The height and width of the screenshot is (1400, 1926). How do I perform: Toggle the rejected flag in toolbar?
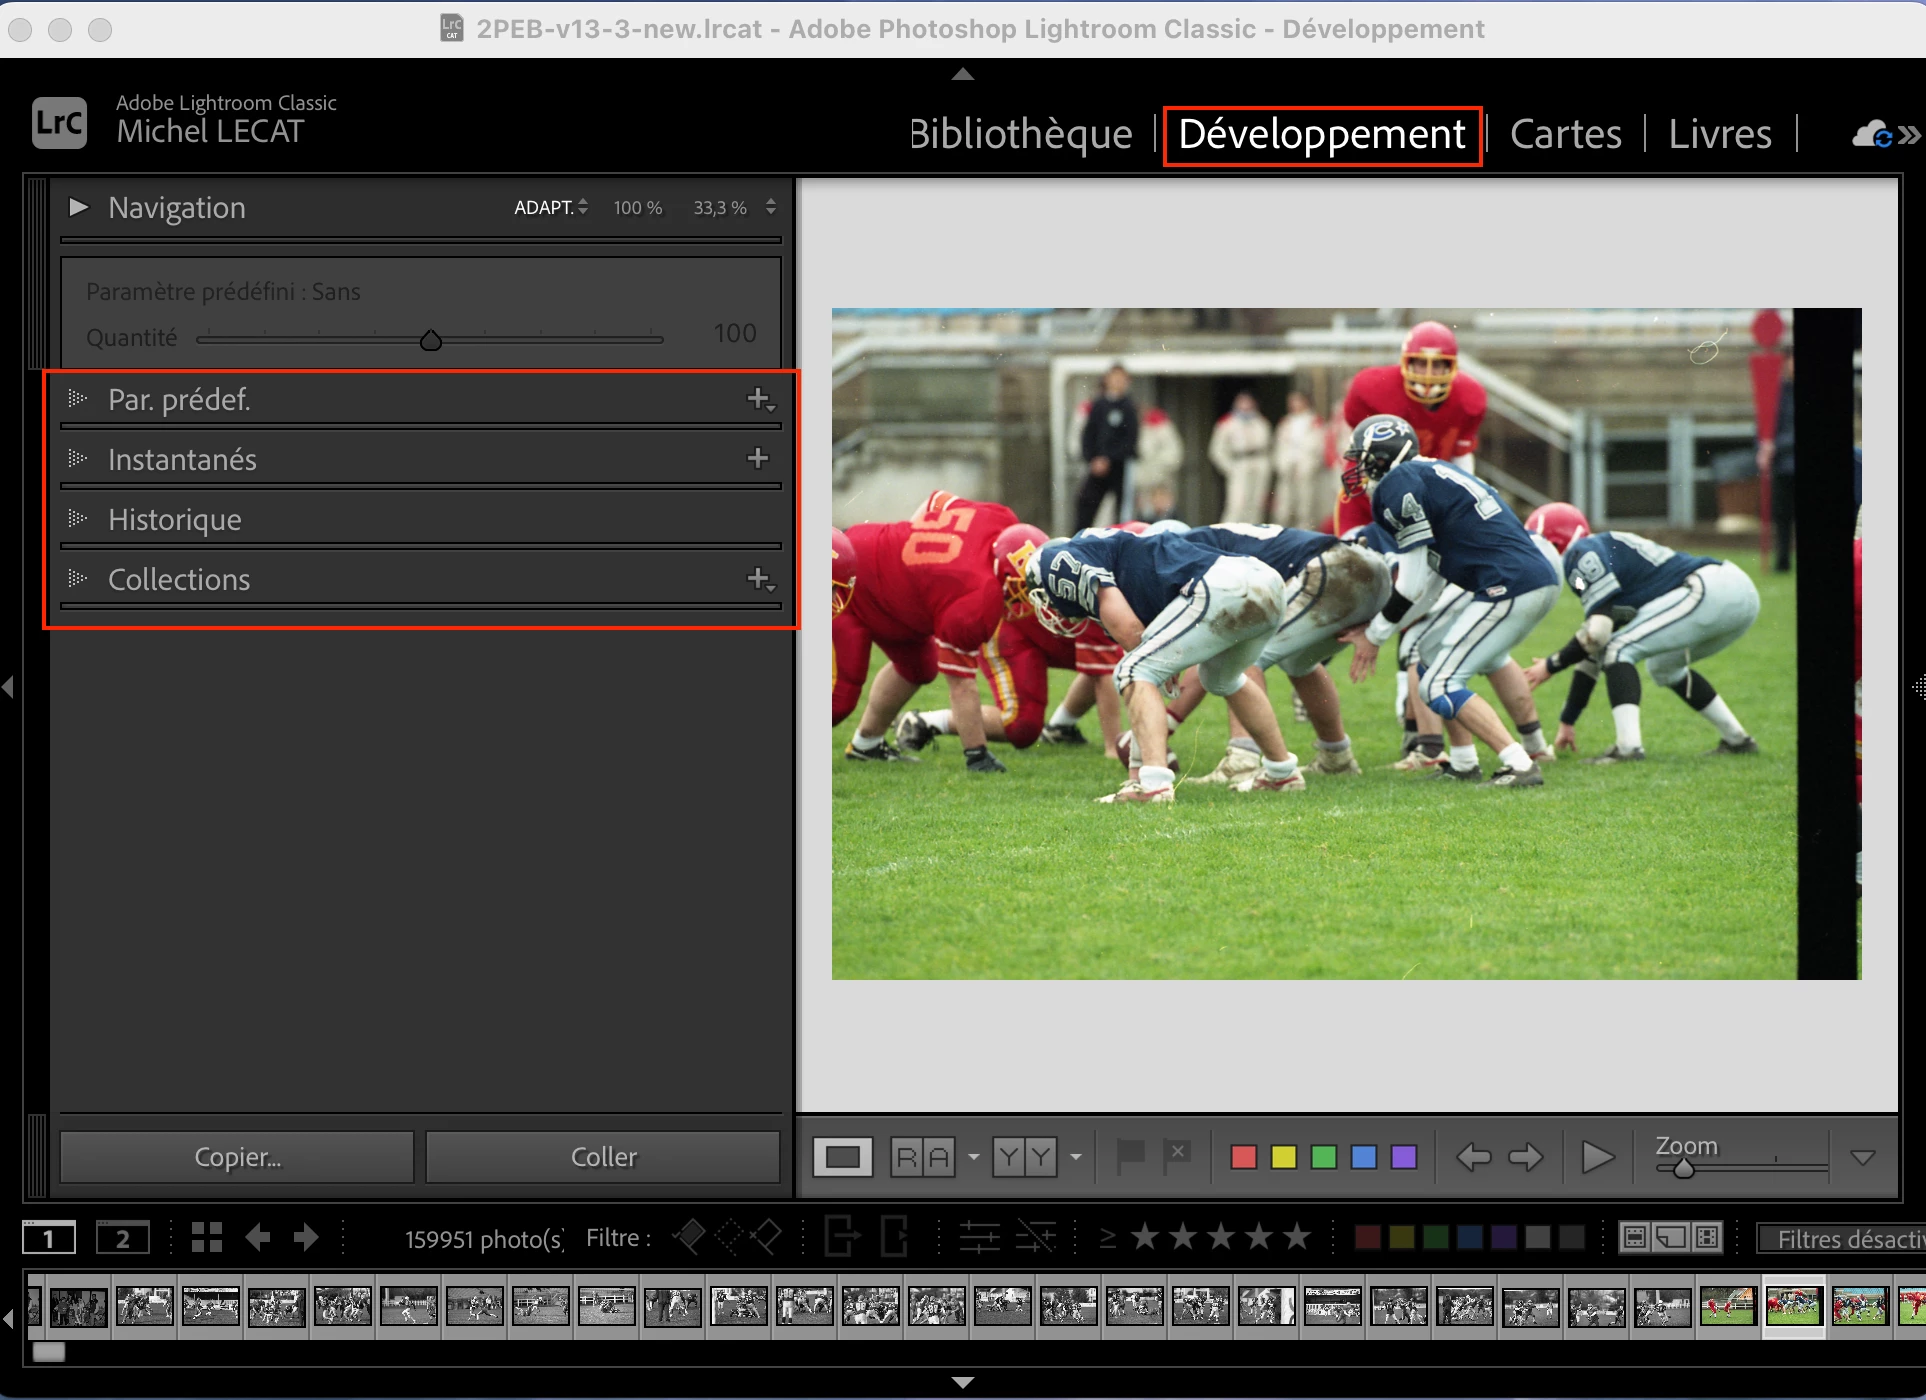1177,1156
